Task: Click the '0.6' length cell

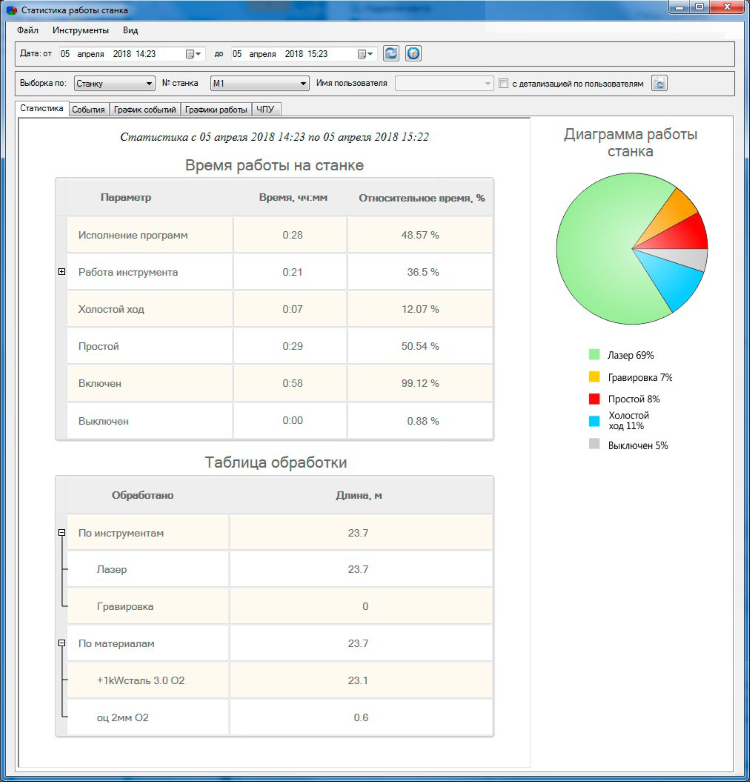Action: click(361, 717)
